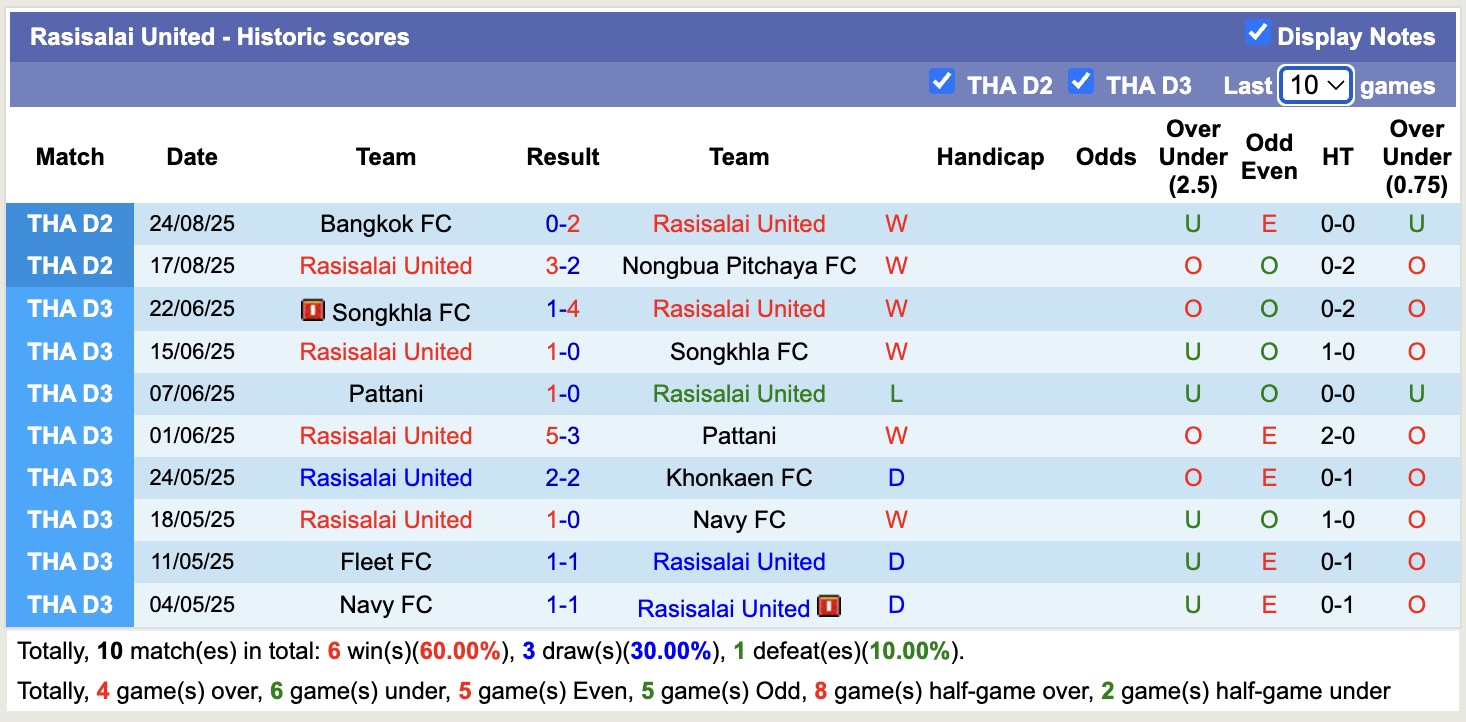This screenshot has height=722, width=1466.
Task: Expand the games selector showing 10
Action: point(1314,87)
